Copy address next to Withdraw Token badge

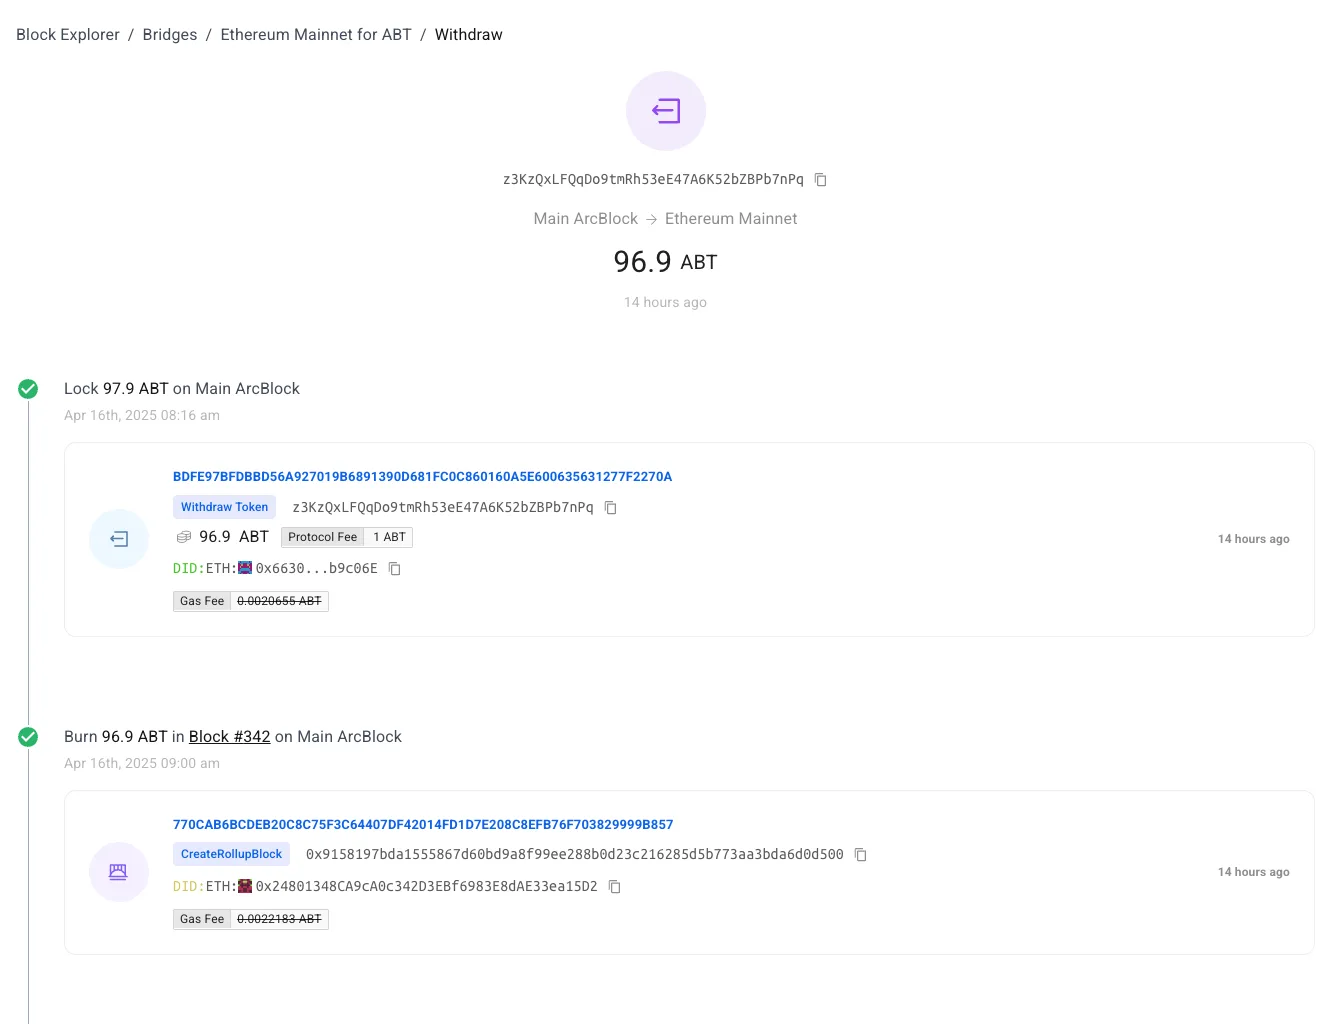(611, 508)
